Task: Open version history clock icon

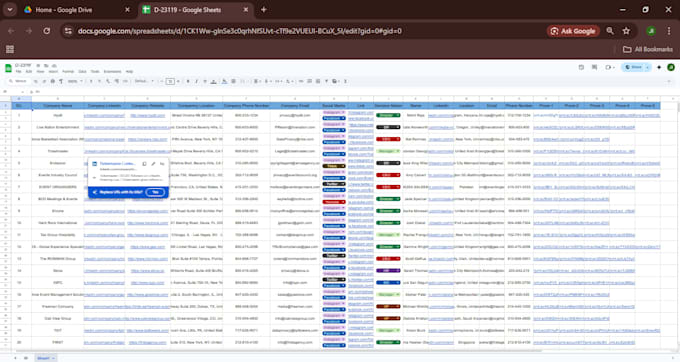Action: pyautogui.click(x=581, y=67)
